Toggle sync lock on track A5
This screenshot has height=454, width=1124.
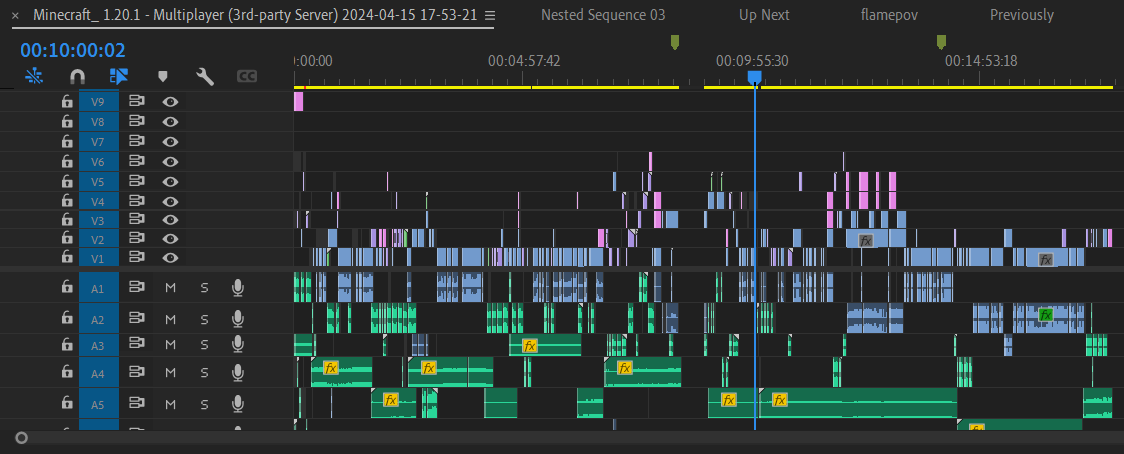136,405
